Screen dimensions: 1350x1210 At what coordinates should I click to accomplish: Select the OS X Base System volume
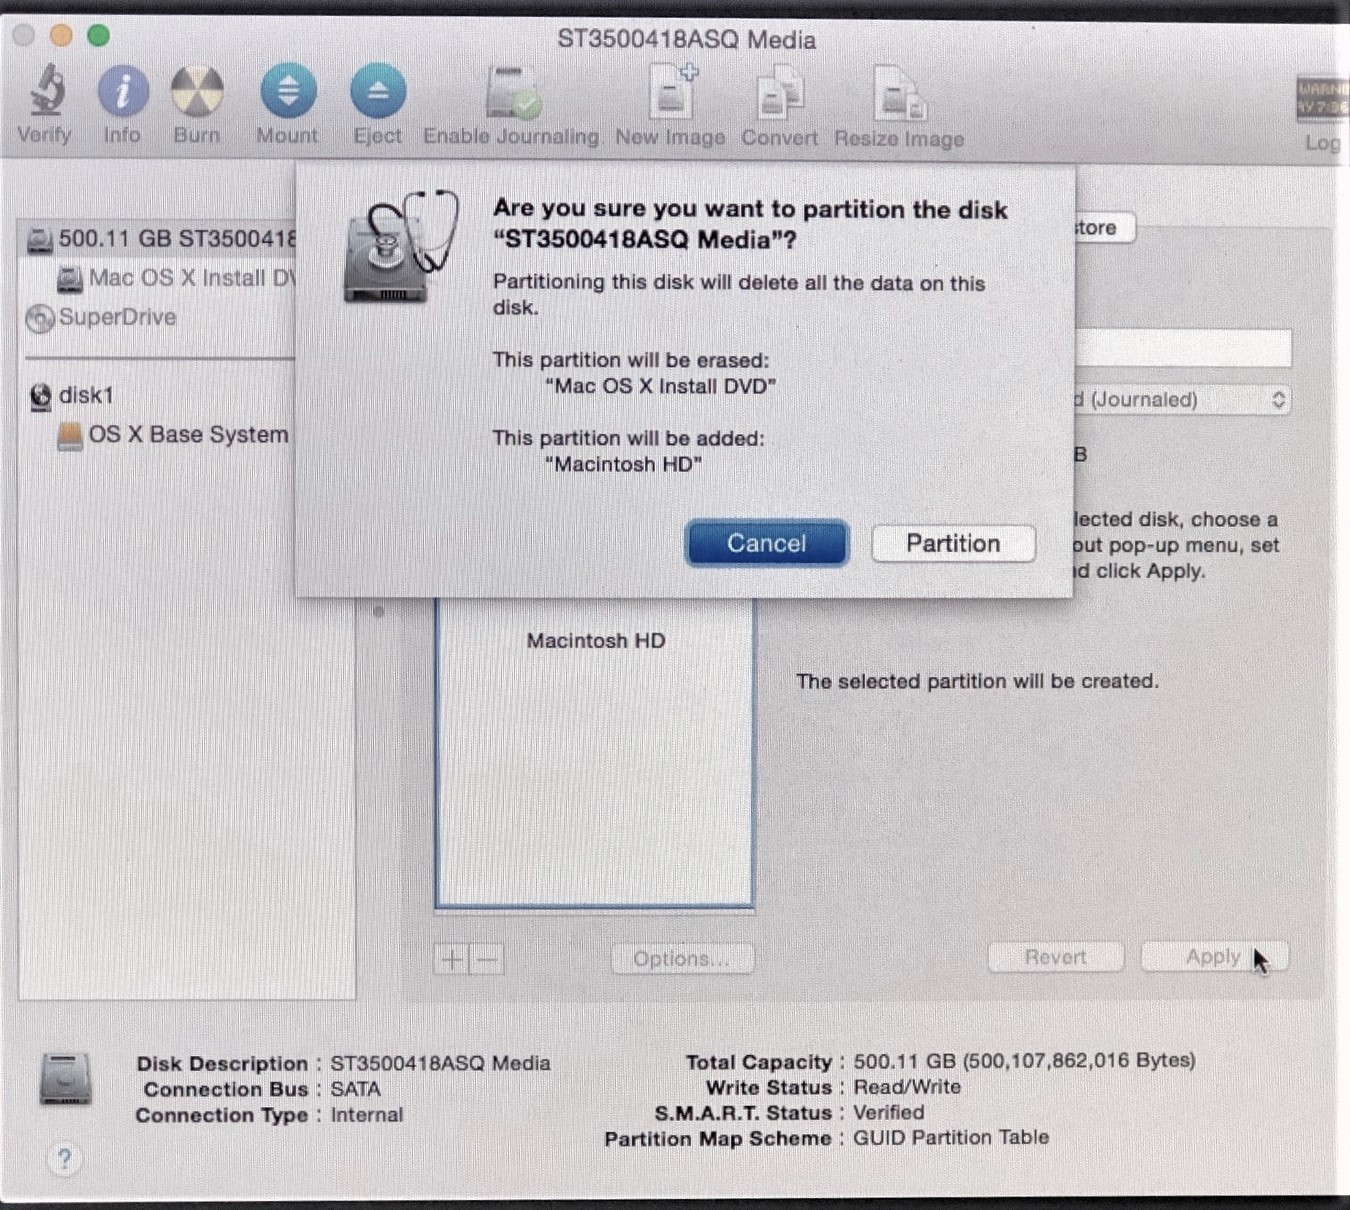pos(173,435)
